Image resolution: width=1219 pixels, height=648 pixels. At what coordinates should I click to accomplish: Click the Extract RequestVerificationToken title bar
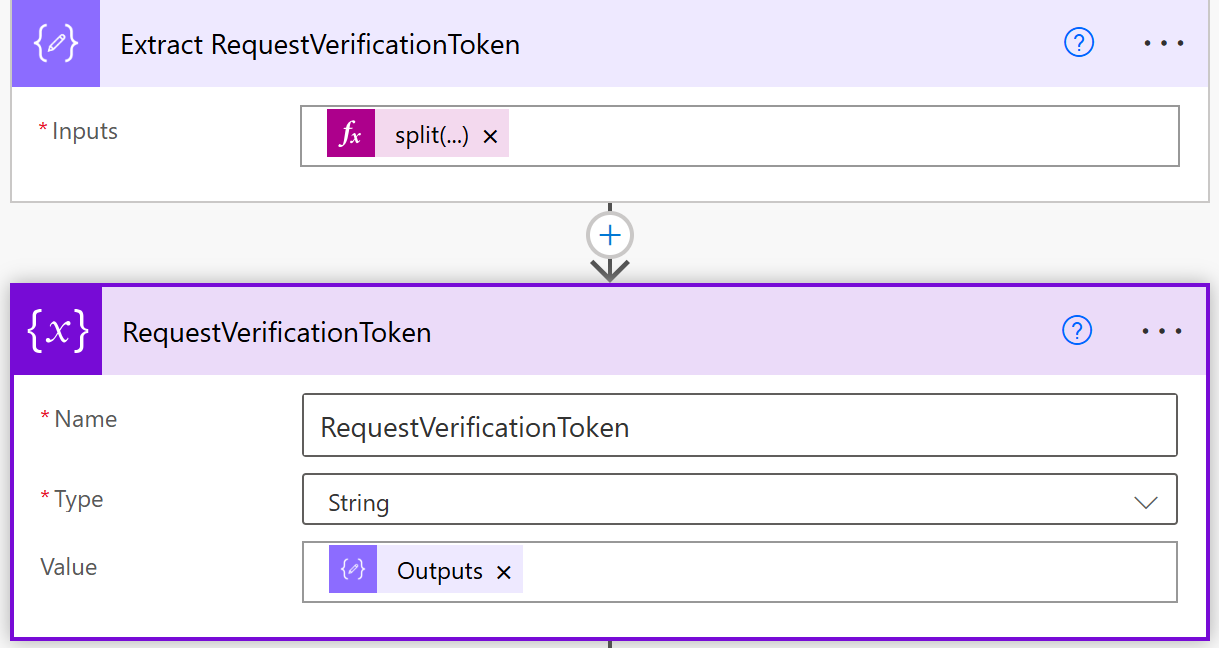[319, 44]
